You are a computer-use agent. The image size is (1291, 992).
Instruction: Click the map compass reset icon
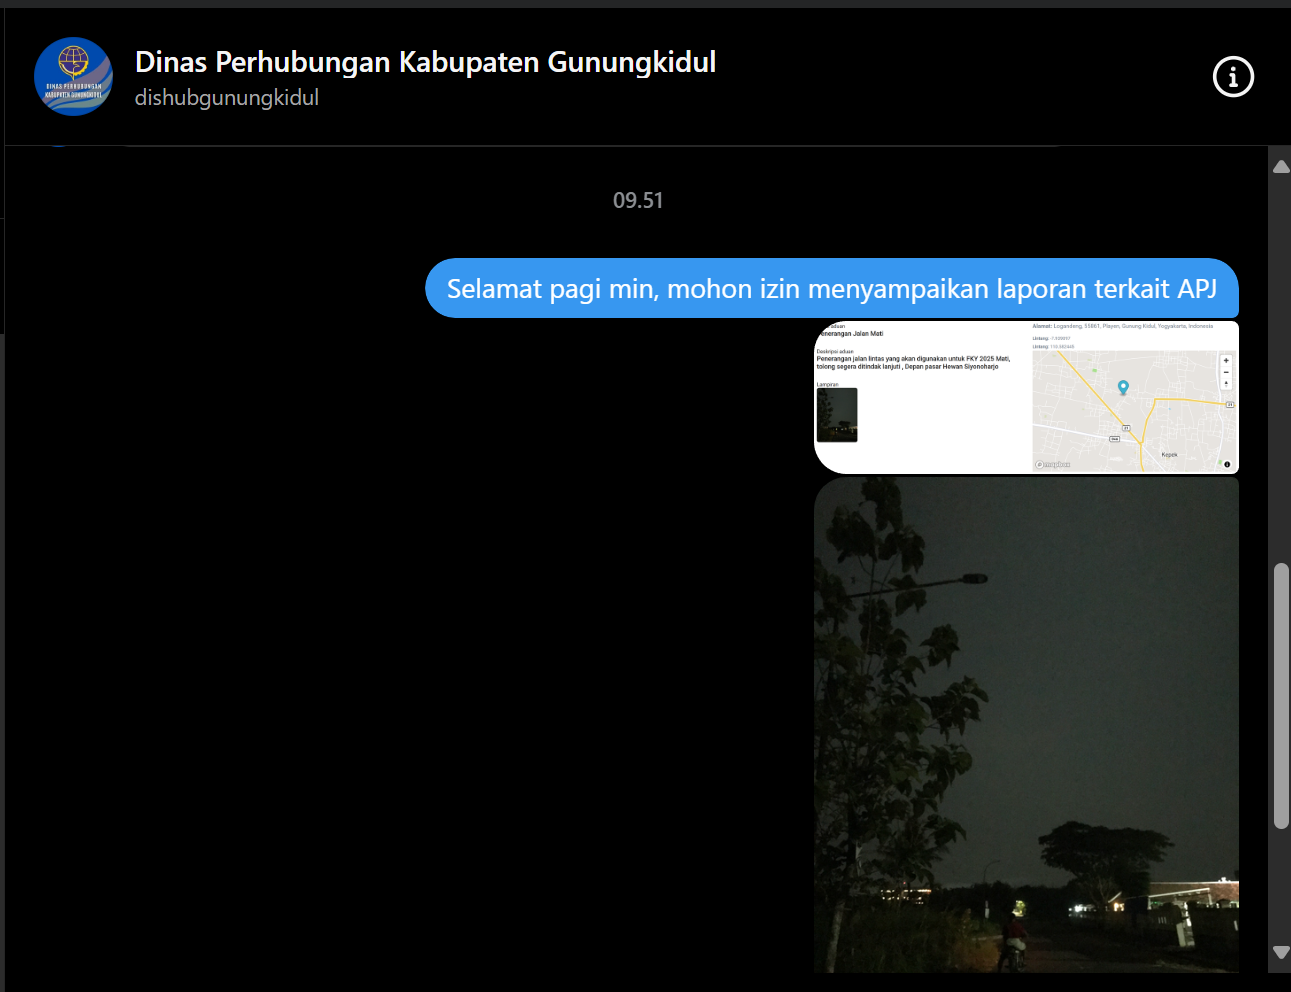tap(1226, 383)
